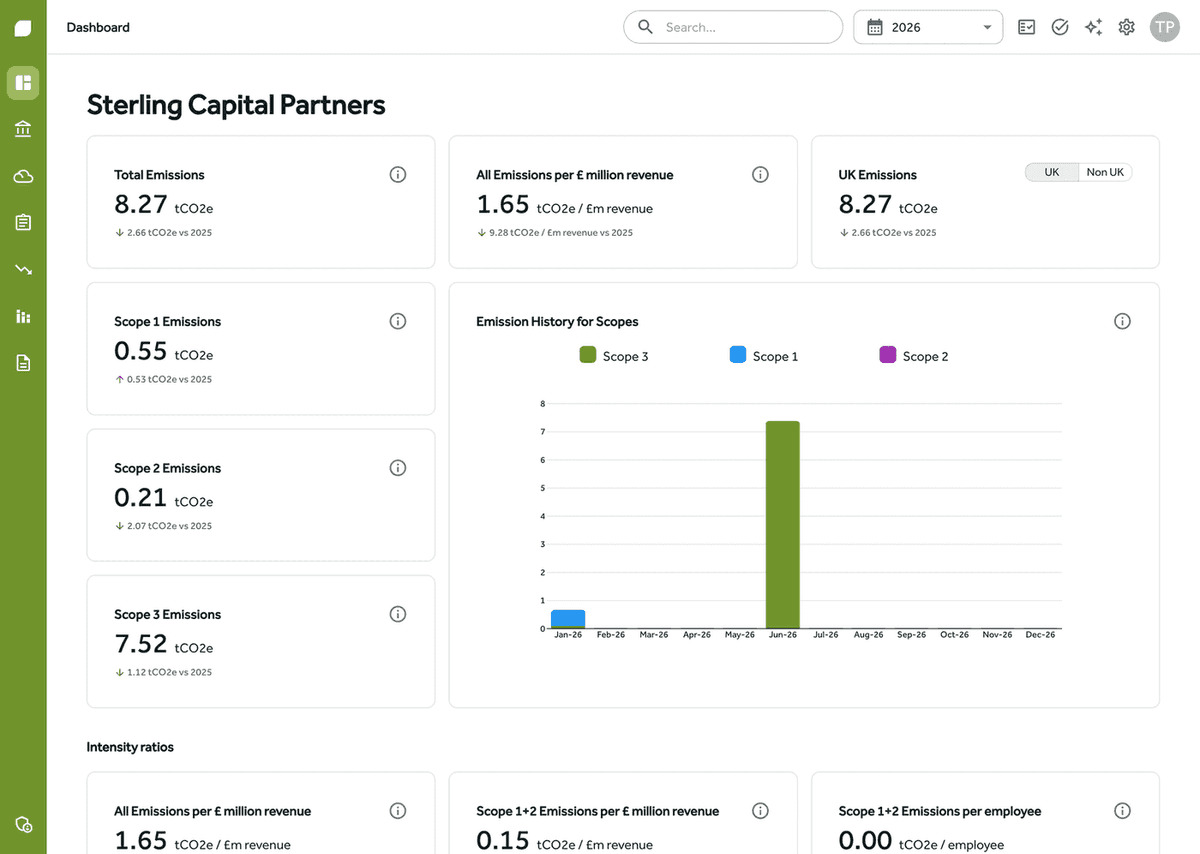The width and height of the screenshot is (1200, 854).
Task: Click the Jun-26 green Scope 3 bar
Action: [783, 525]
